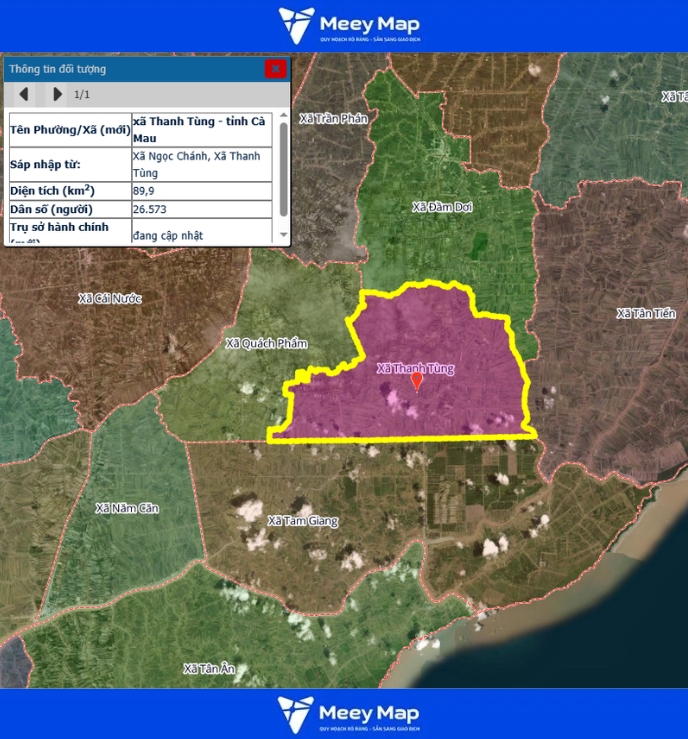The image size is (688, 739).
Task: Go to previous object in info popup
Action: pos(24,95)
